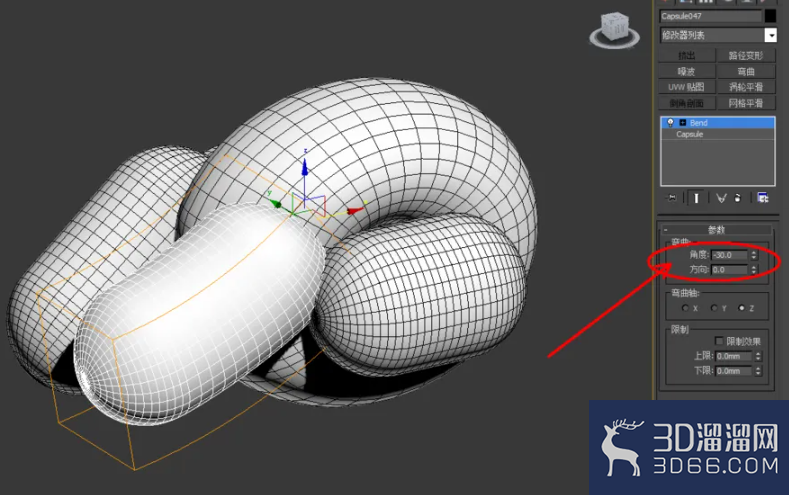
Task: Click the red X axis gizmo arrow
Action: pyautogui.click(x=355, y=210)
